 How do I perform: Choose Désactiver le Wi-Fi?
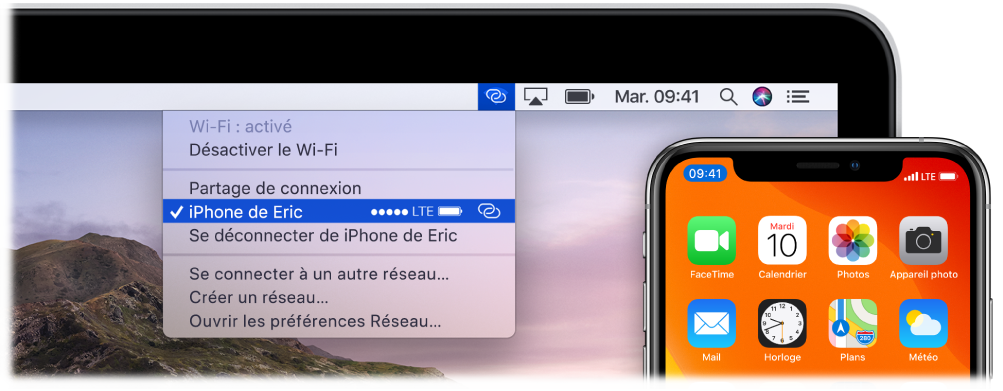click(x=339, y=150)
